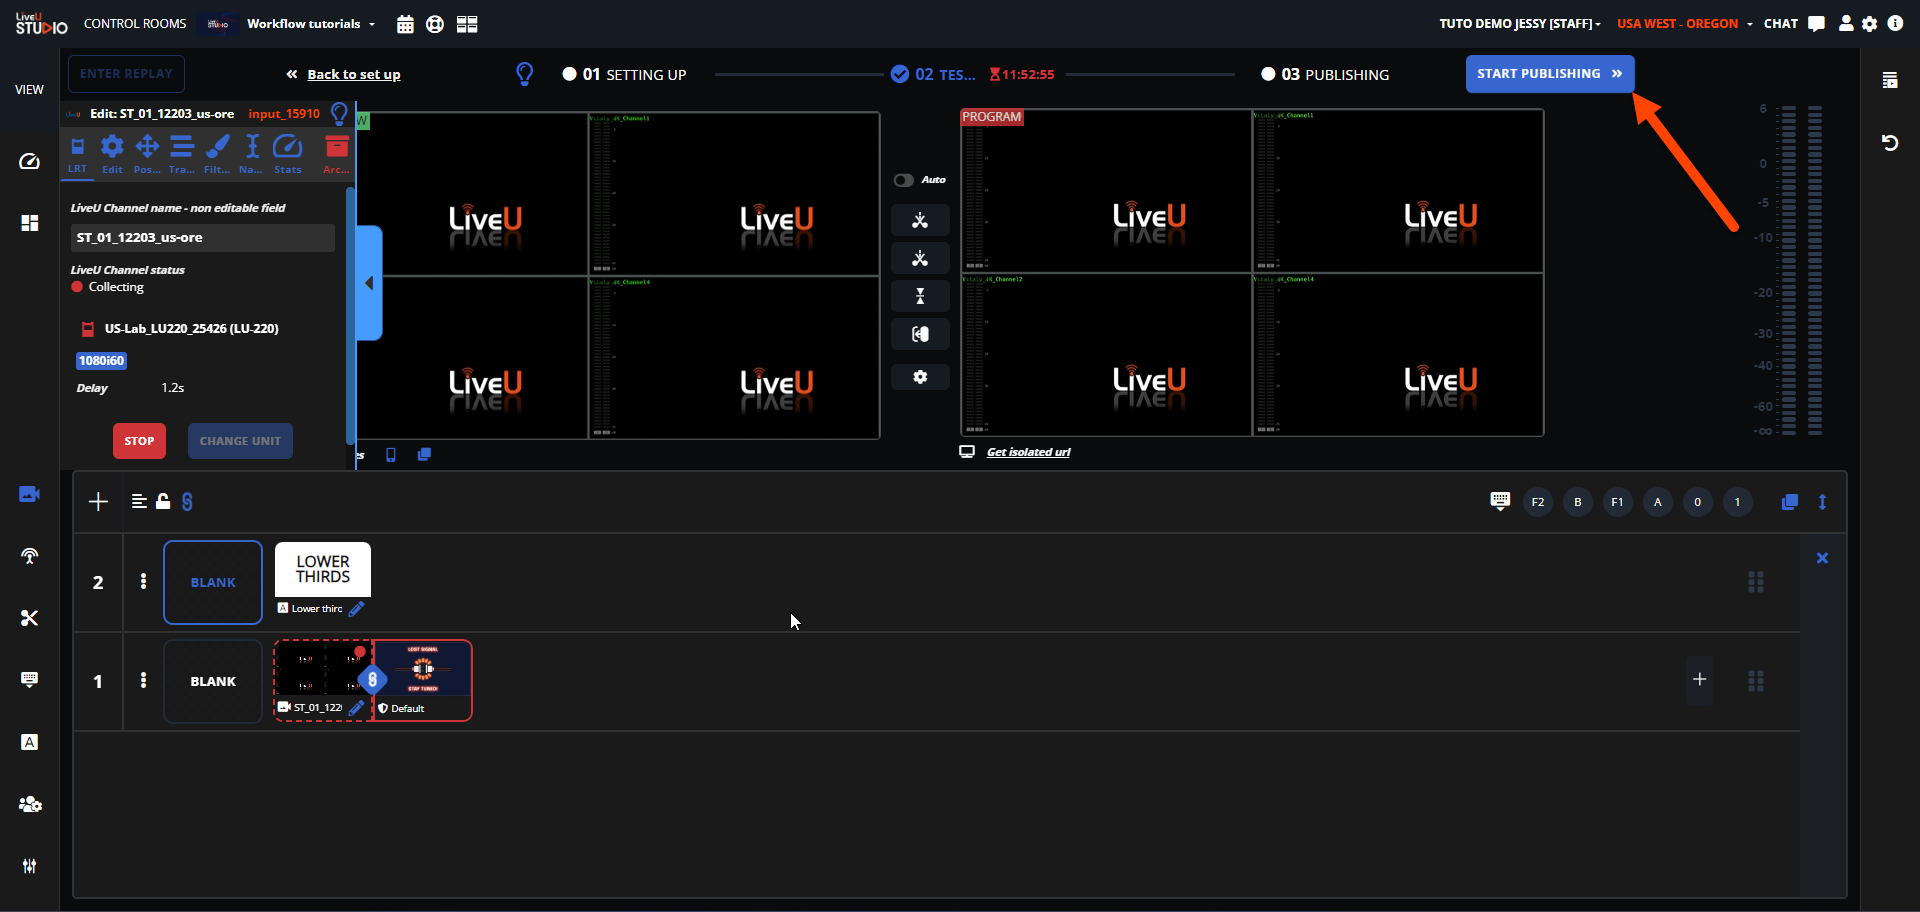The height and width of the screenshot is (912, 1920).
Task: Open the CONTROL ROOMS menu
Action: [135, 24]
